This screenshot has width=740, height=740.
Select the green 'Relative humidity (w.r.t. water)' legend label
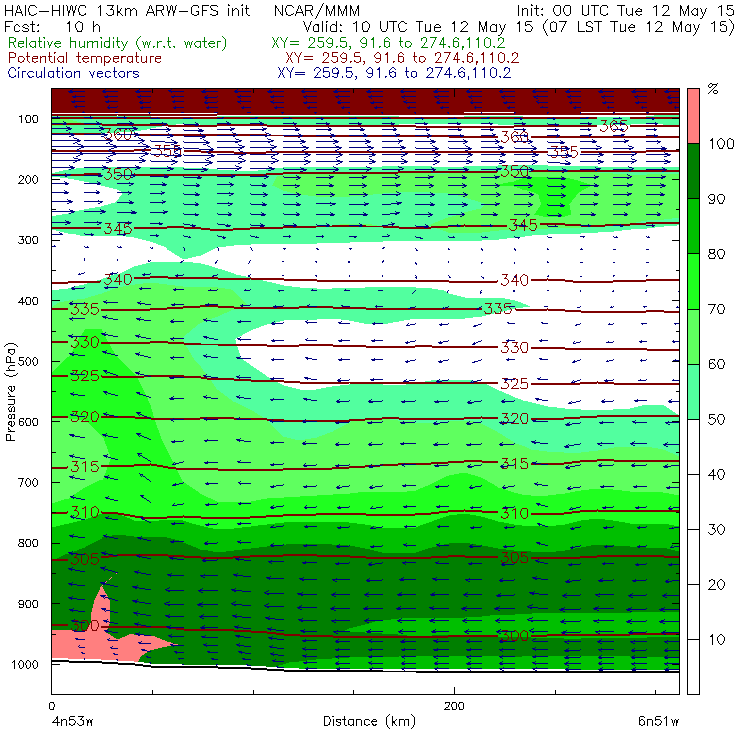[x=118, y=43]
